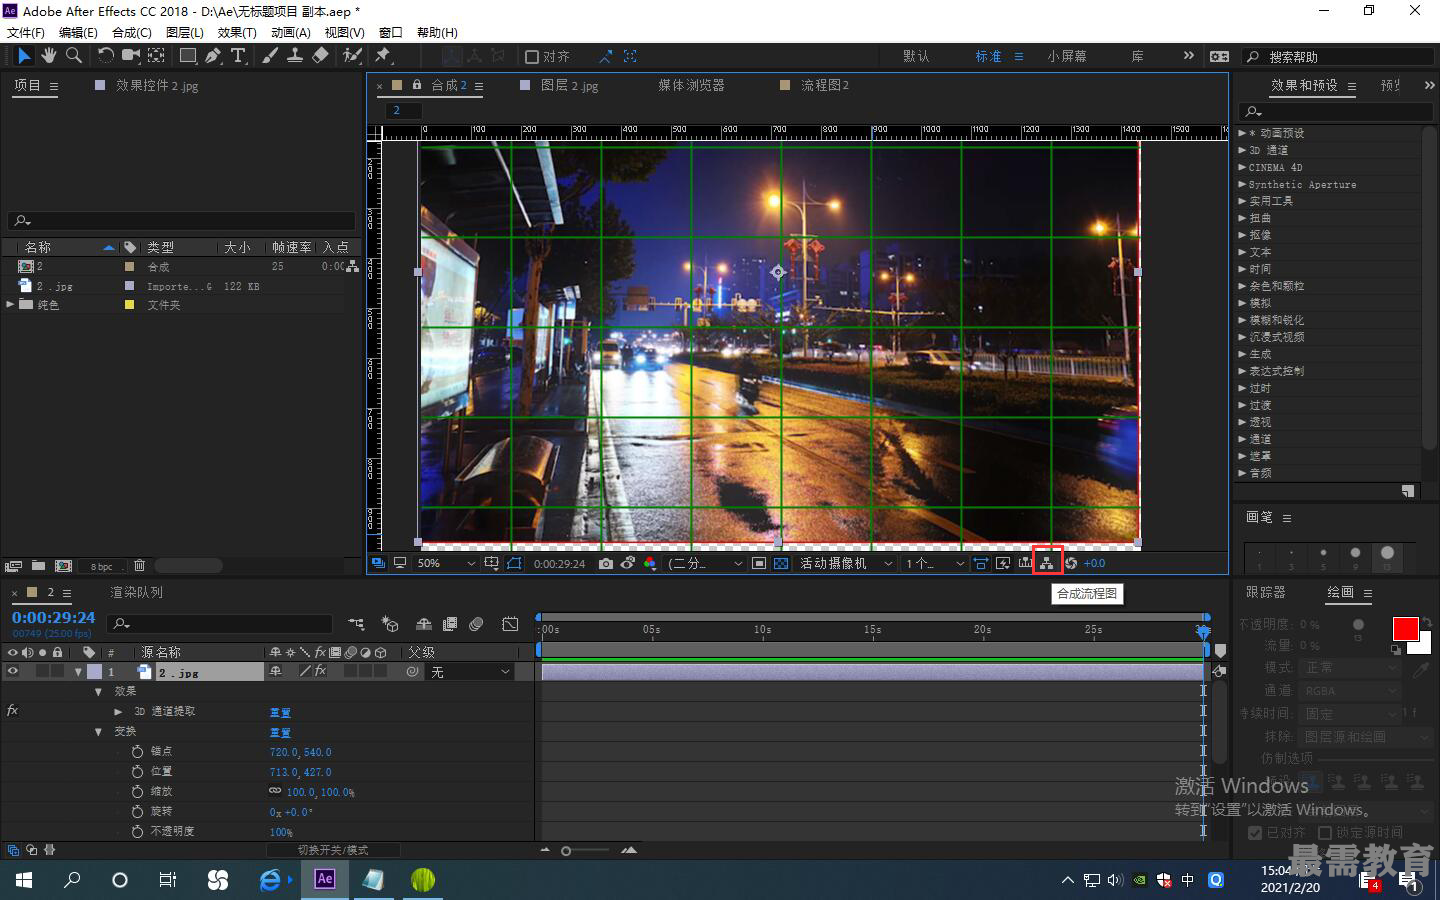Viewport: 1440px width, 900px height.
Task: Expand the 纯色 folder in project panel
Action: pos(10,304)
